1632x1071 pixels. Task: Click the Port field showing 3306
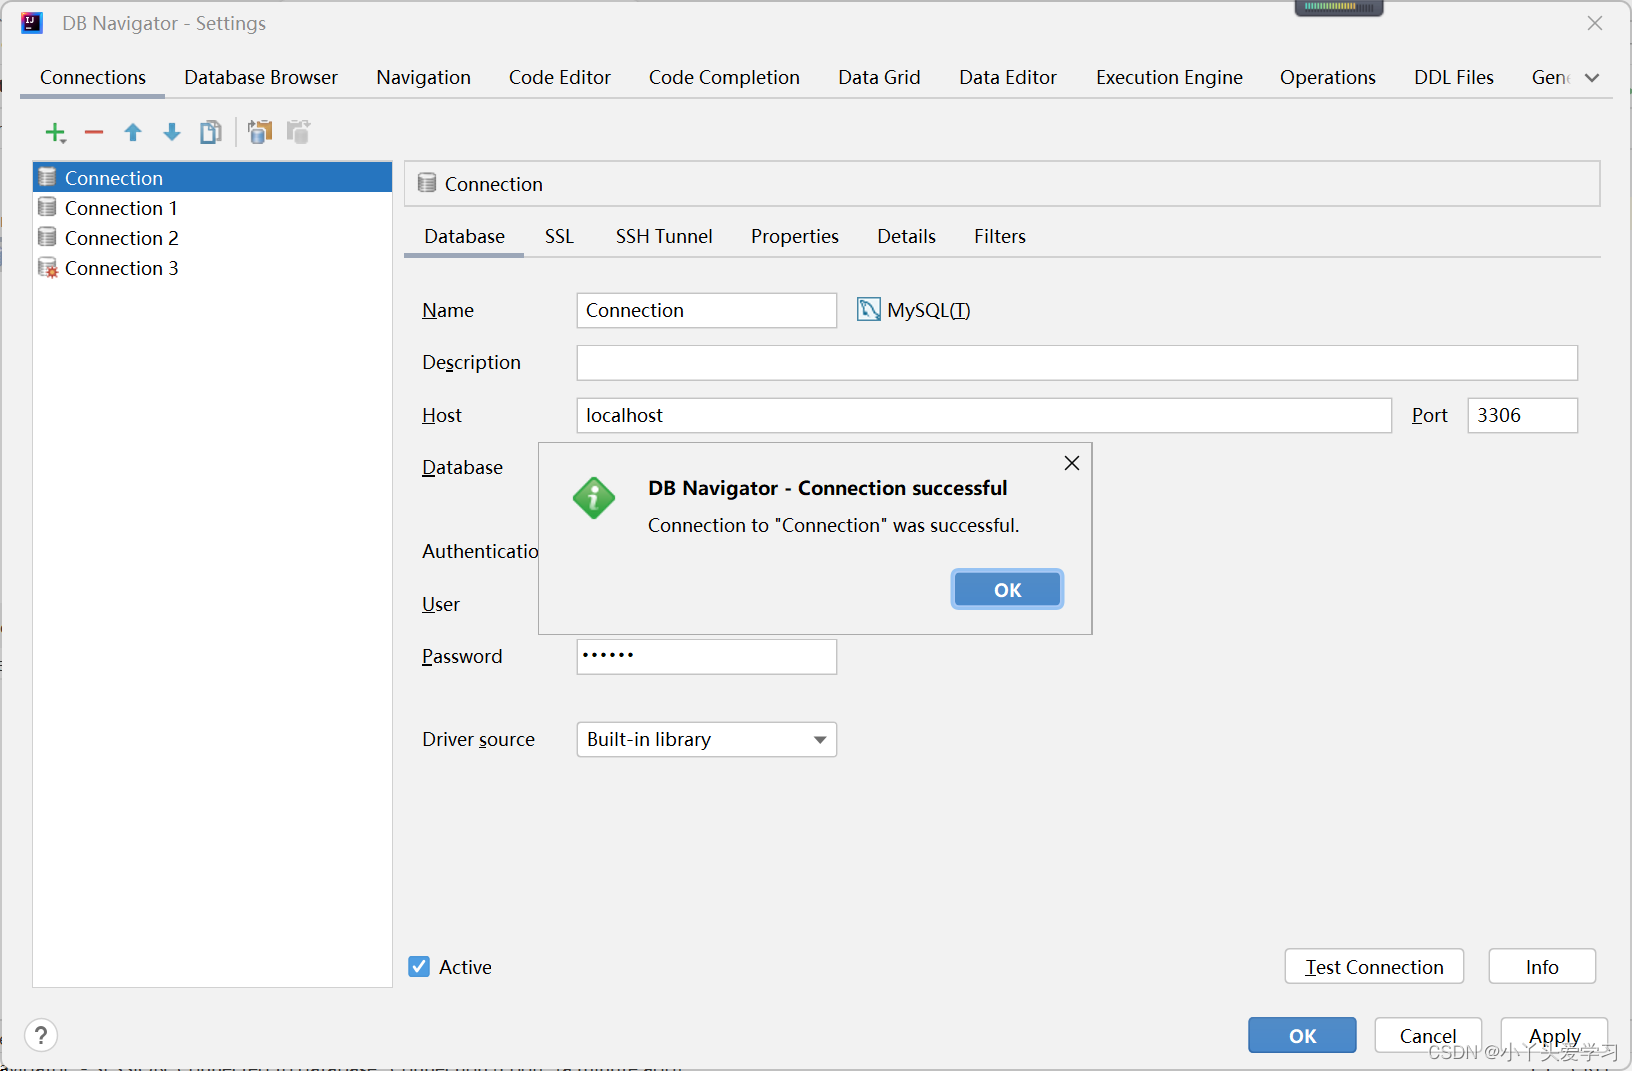(1522, 415)
